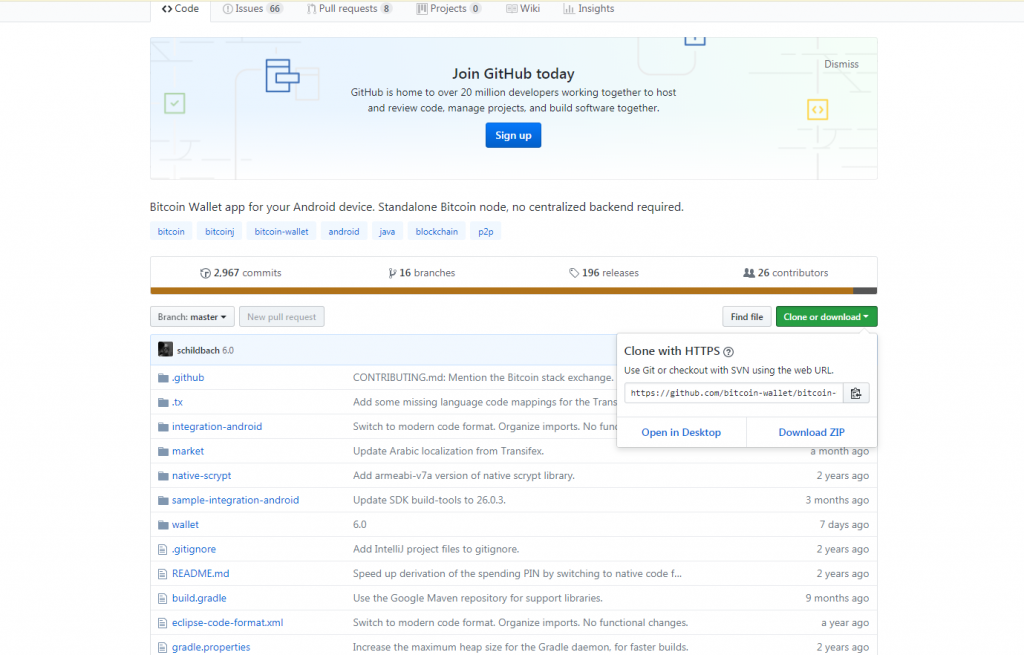This screenshot has height=655, width=1024.
Task: Click Download ZIP
Action: click(811, 432)
